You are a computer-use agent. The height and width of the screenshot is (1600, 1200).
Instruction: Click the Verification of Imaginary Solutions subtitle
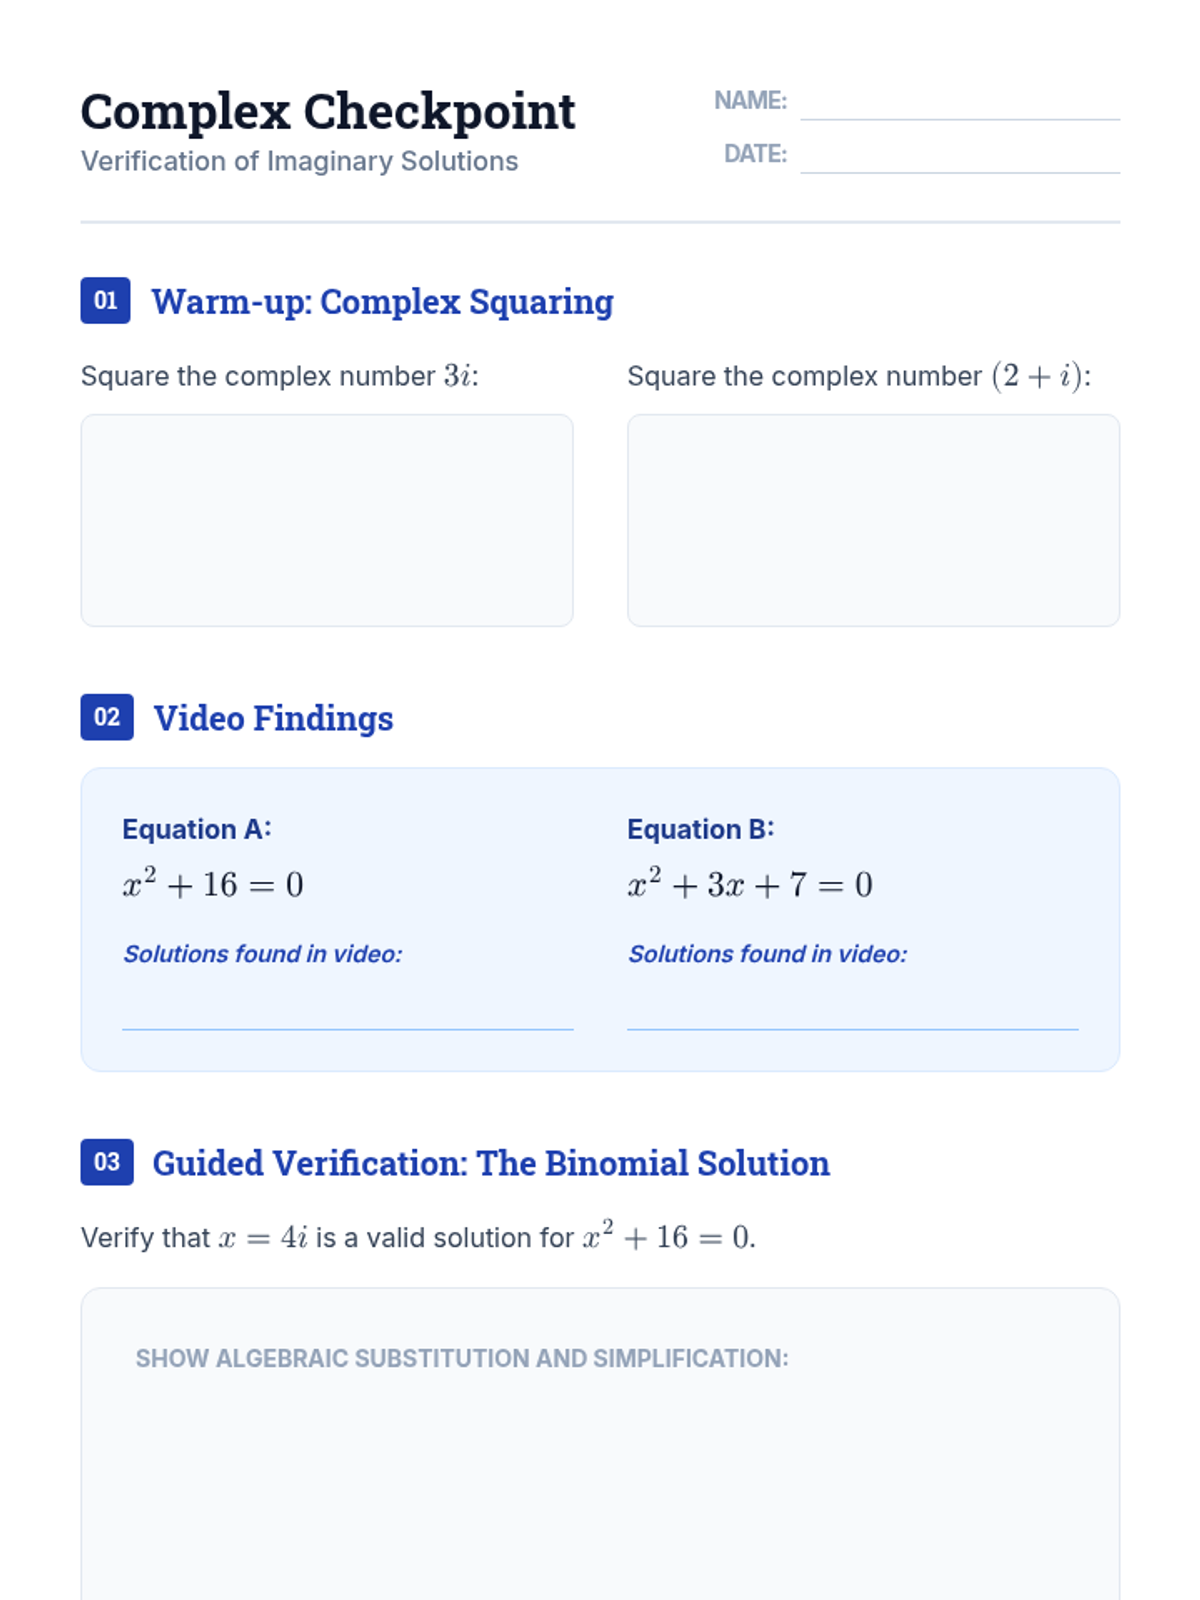(299, 161)
